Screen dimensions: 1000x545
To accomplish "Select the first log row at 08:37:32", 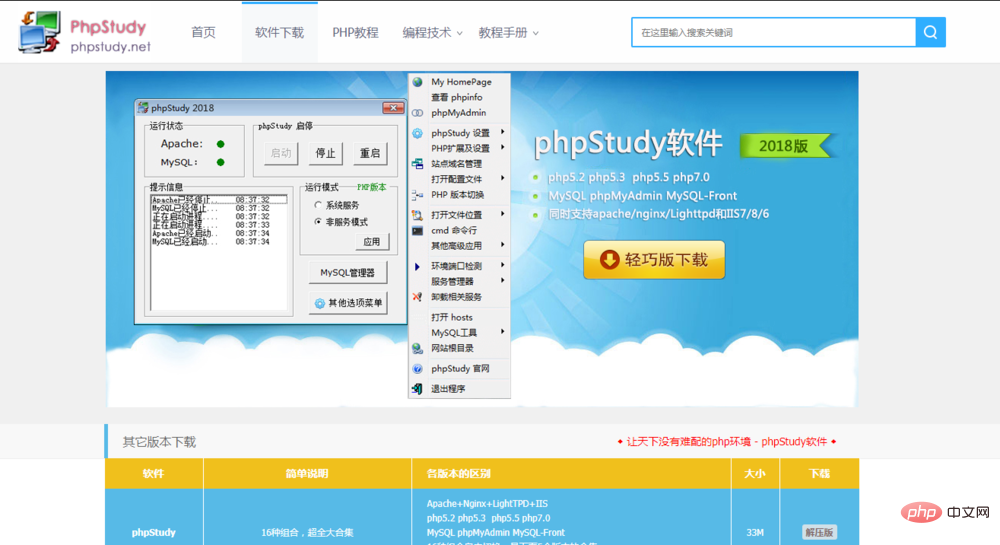I will [x=219, y=200].
